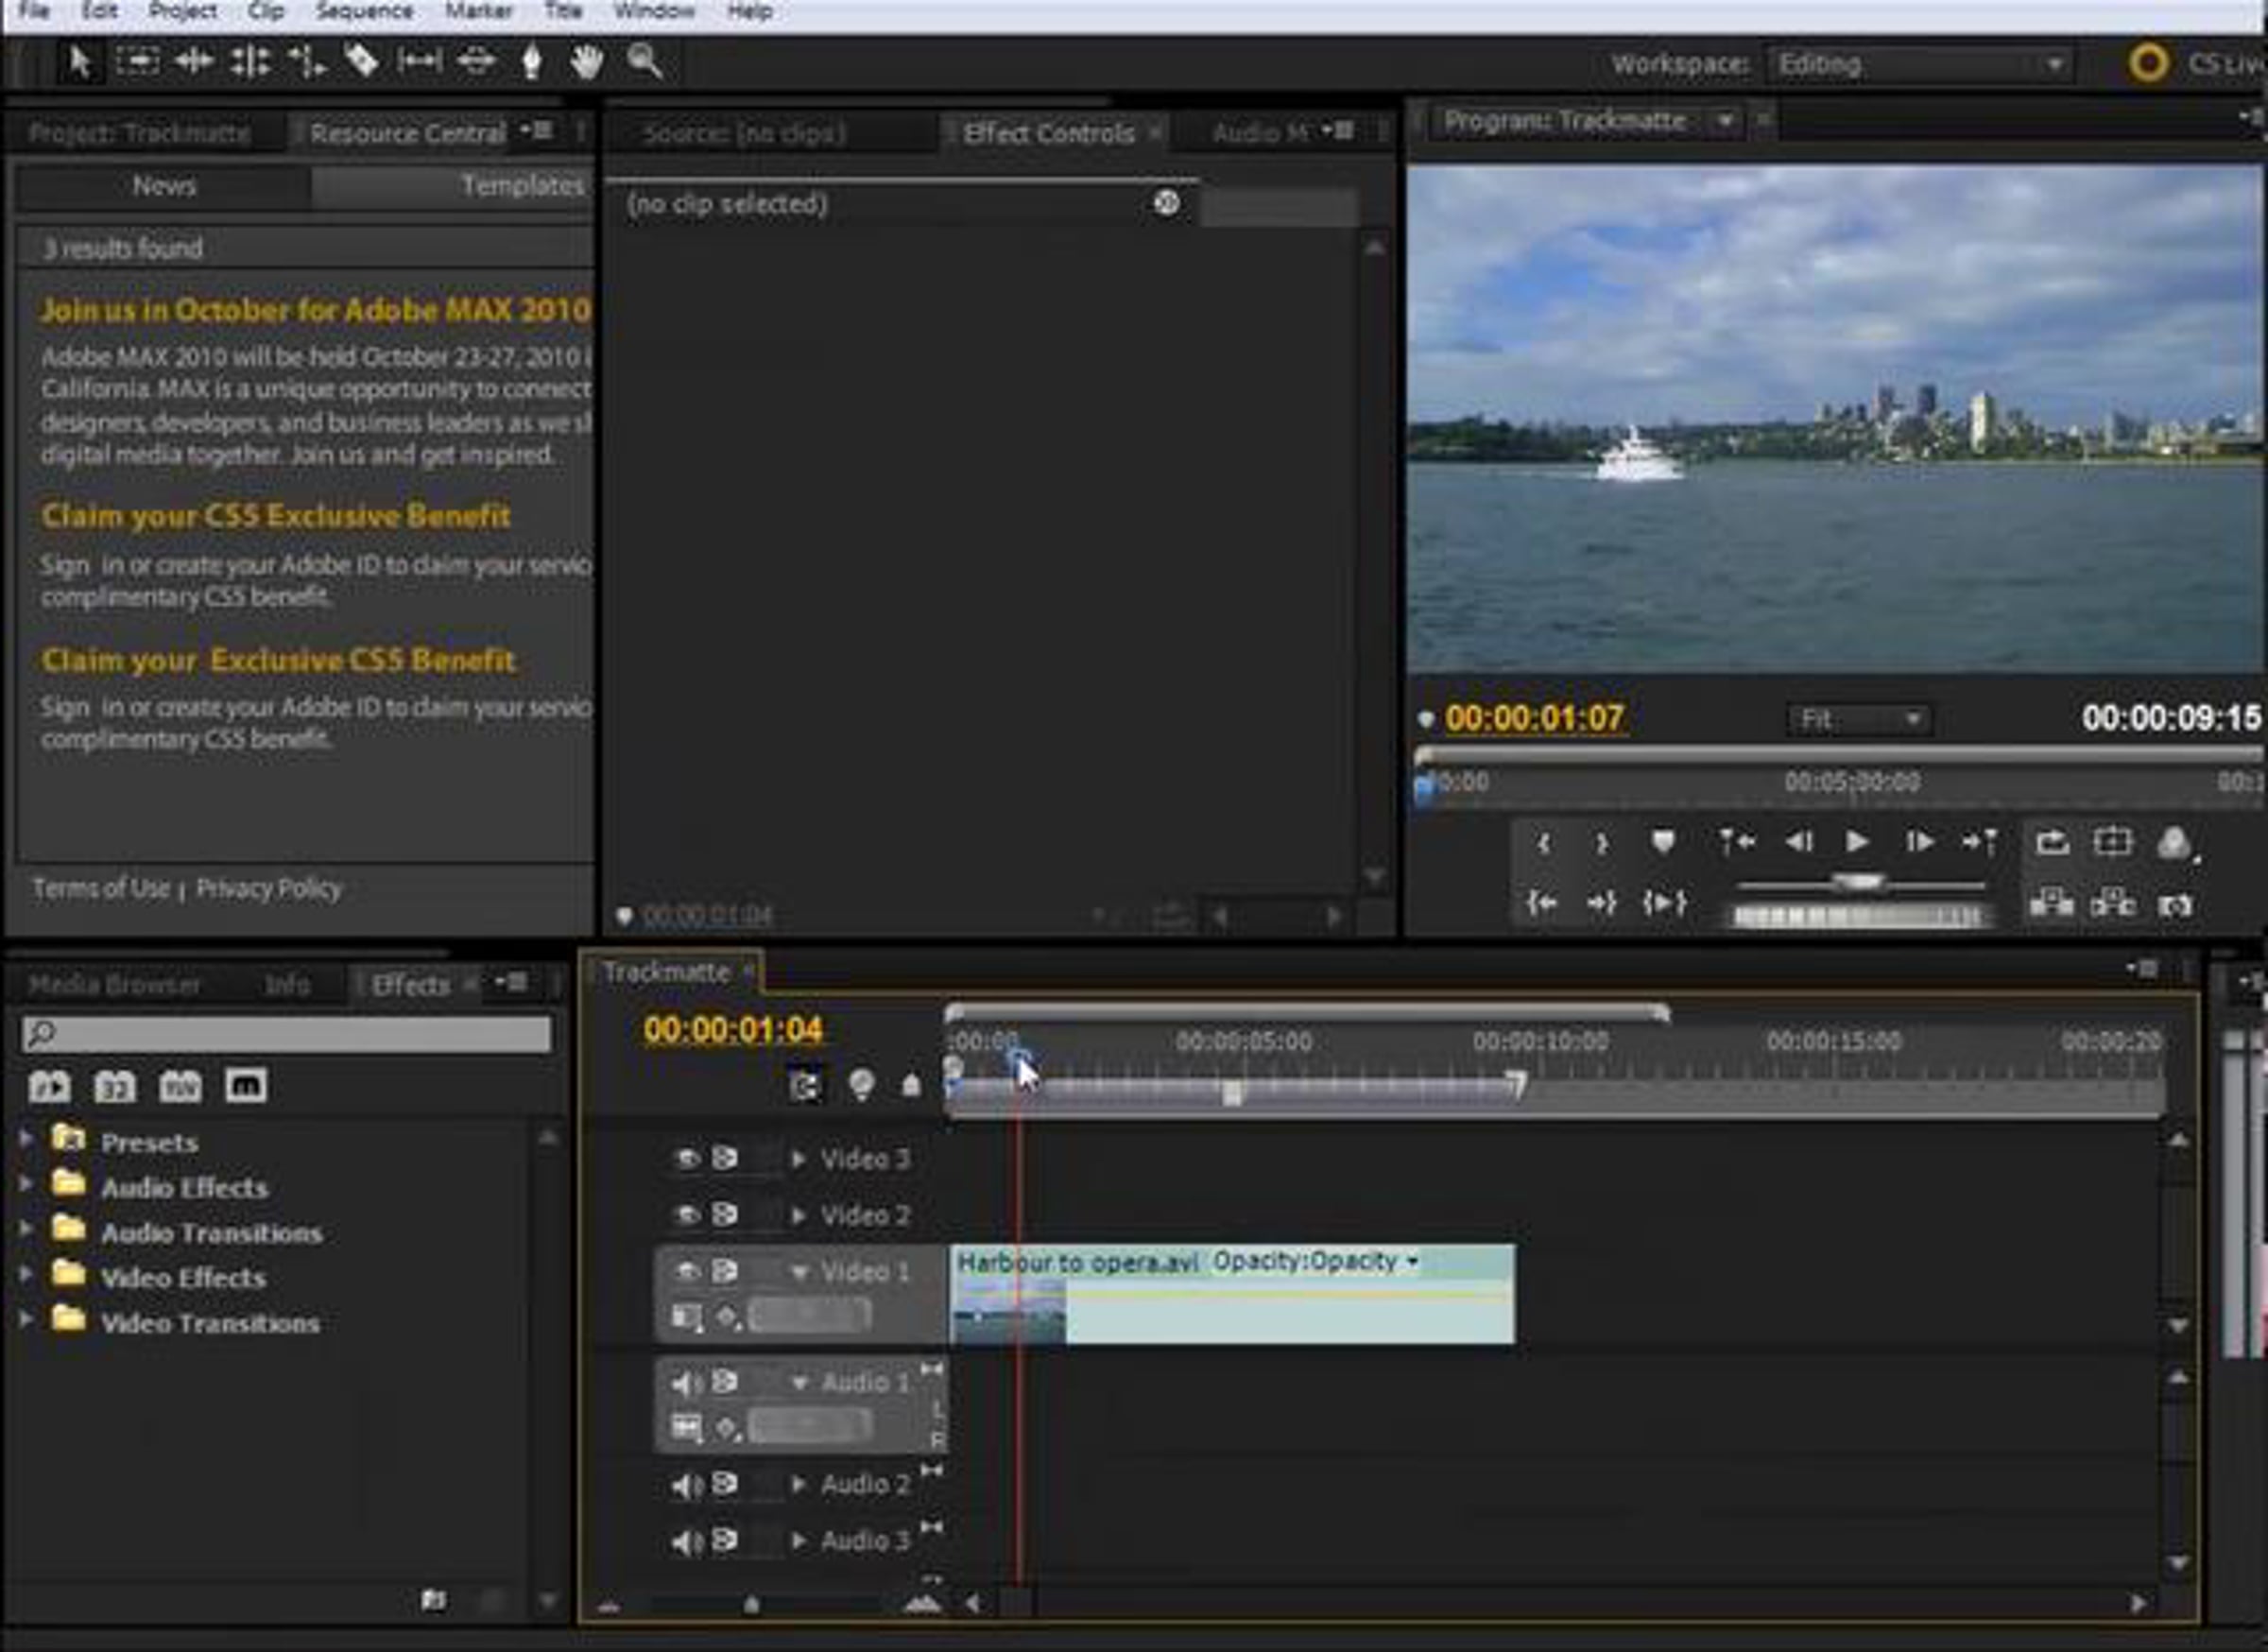Select the Rolling Edit tool

coord(250,62)
